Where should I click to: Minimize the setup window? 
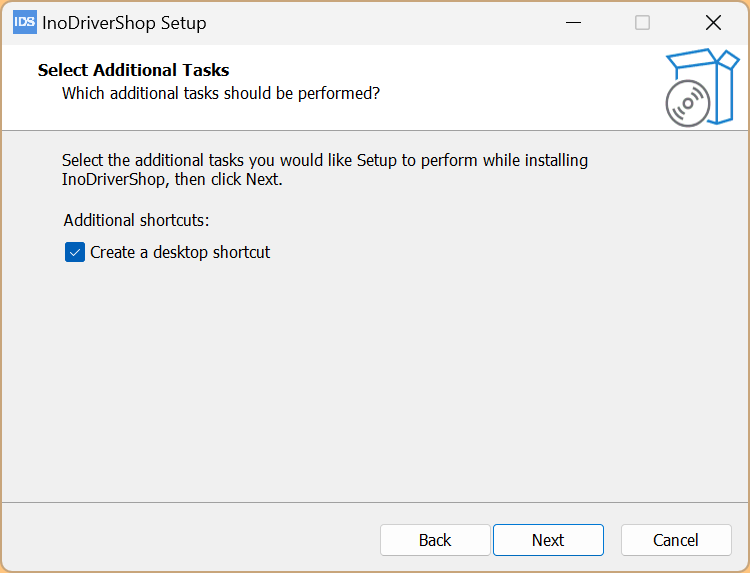(x=573, y=22)
